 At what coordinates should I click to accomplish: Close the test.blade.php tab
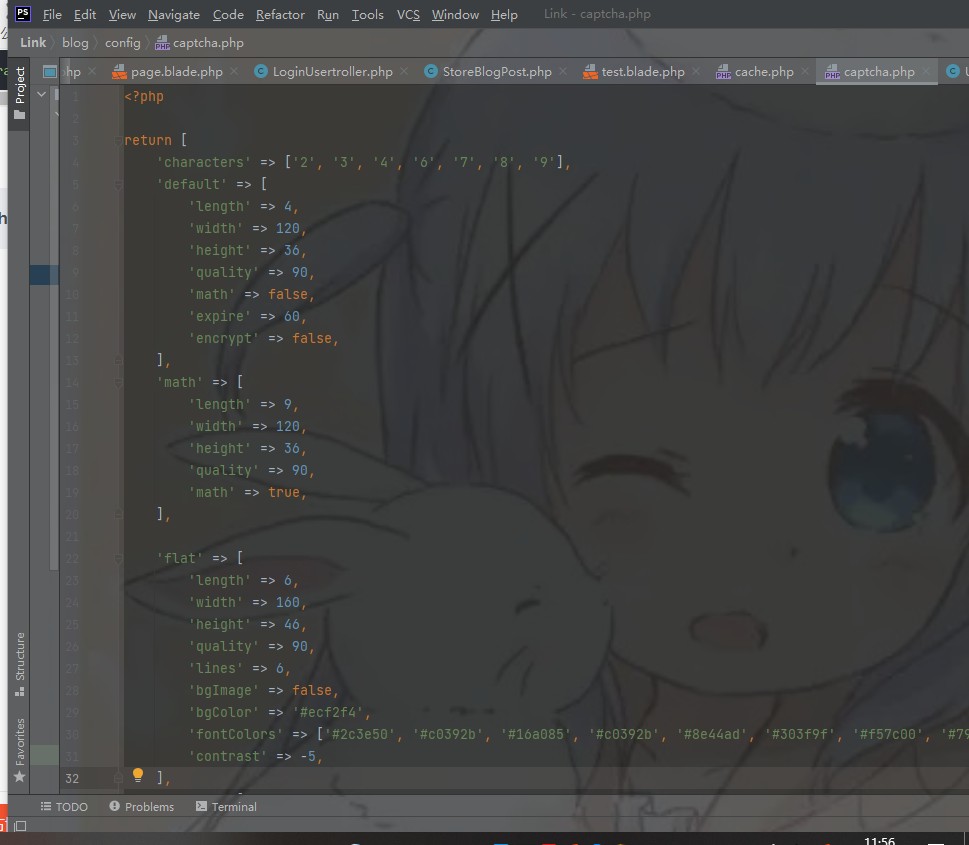(696, 72)
